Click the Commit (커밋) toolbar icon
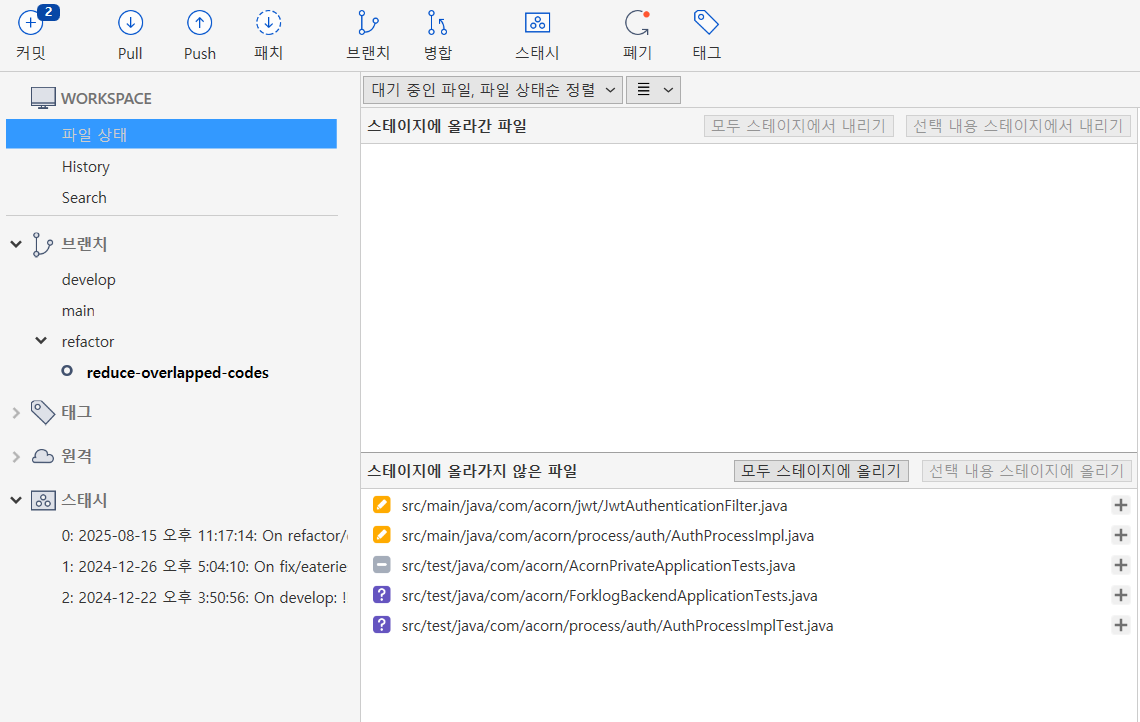The image size is (1140, 722). click(31, 24)
